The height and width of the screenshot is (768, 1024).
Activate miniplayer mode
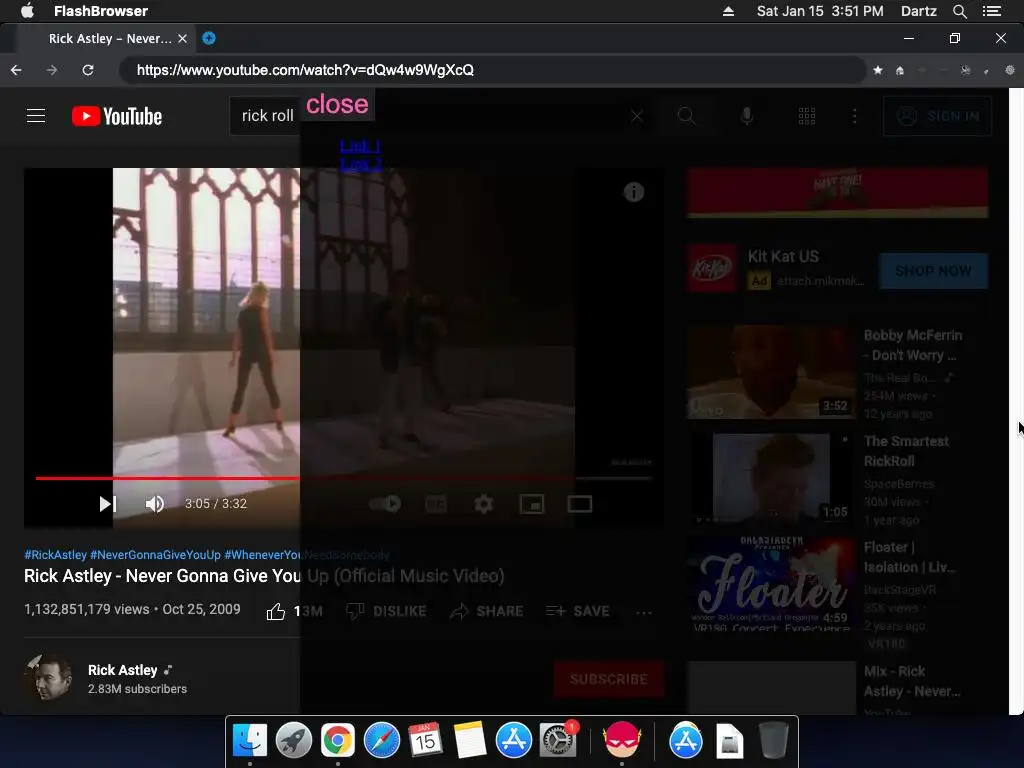532,504
